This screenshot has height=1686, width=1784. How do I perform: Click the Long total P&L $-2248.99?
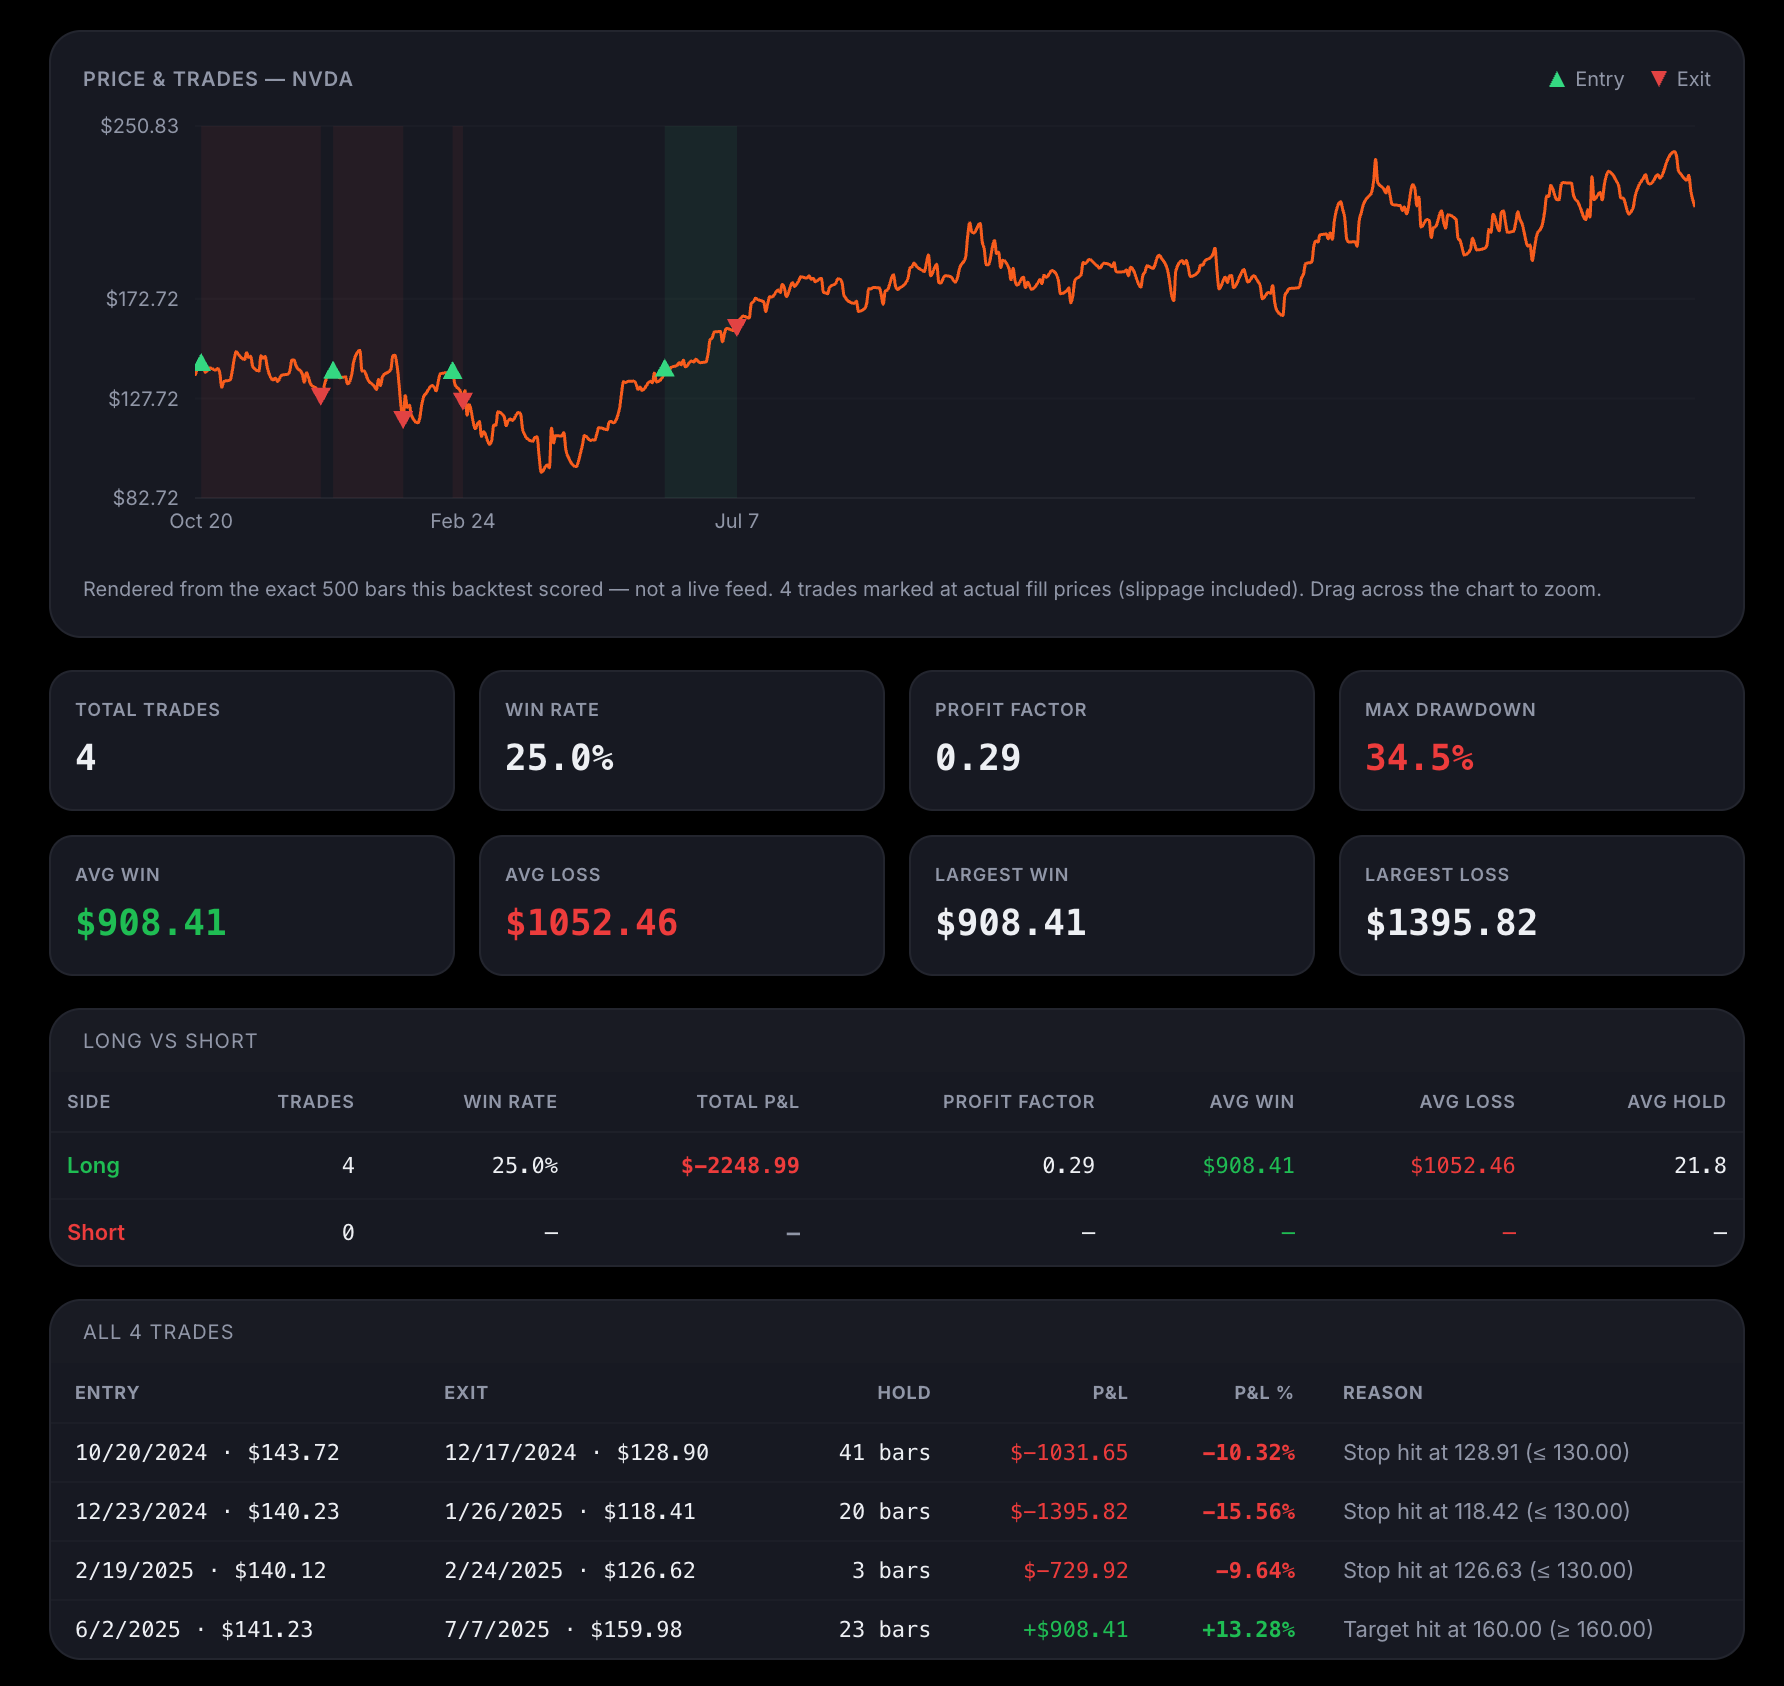point(740,1165)
